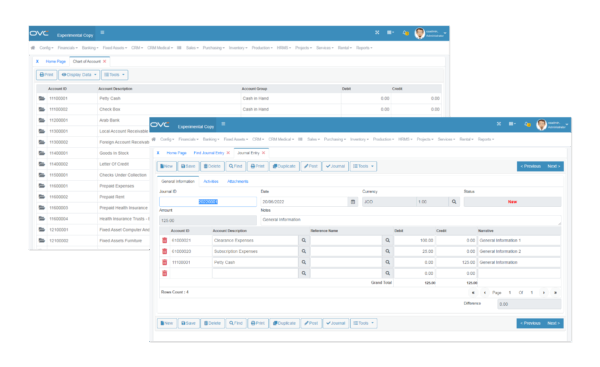Click Print button in Chart of Account window
600x367 pixels.
click(46, 75)
